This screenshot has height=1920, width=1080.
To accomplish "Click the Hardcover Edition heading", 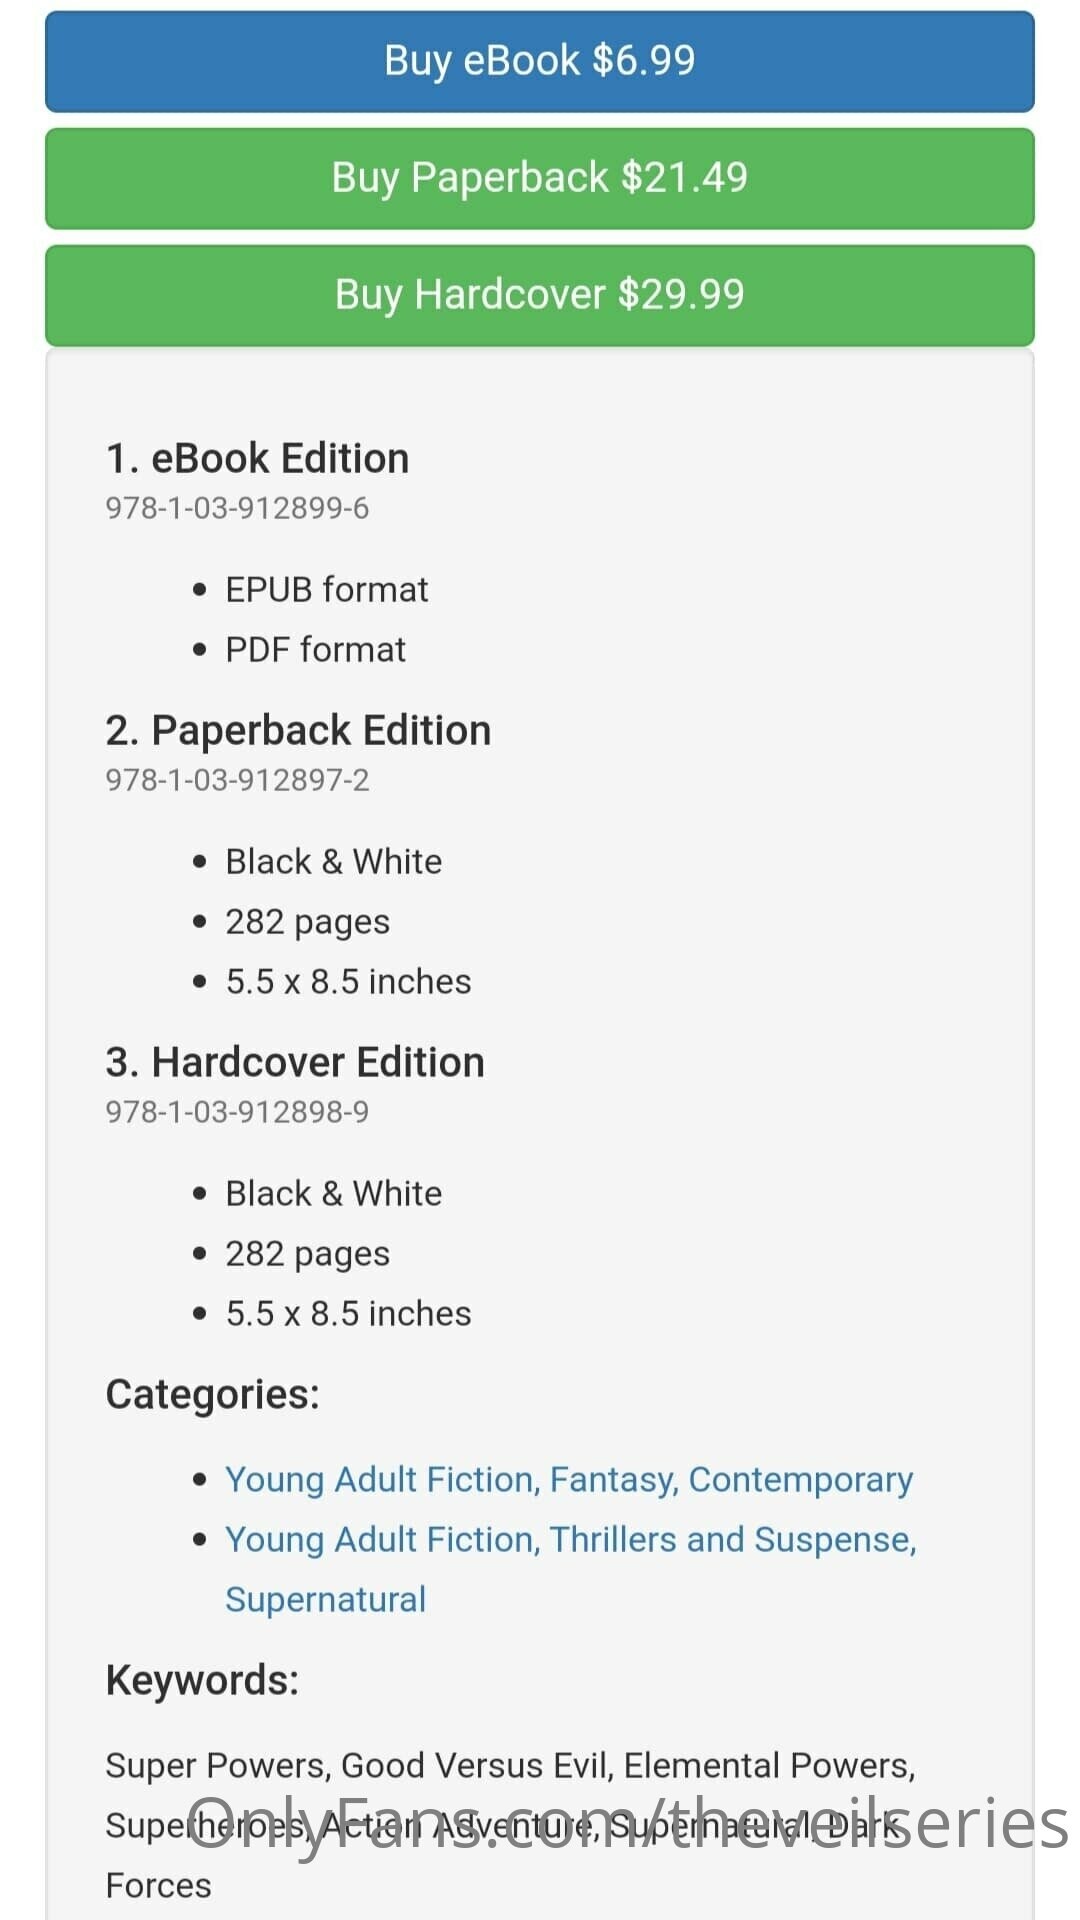I will pos(295,1063).
